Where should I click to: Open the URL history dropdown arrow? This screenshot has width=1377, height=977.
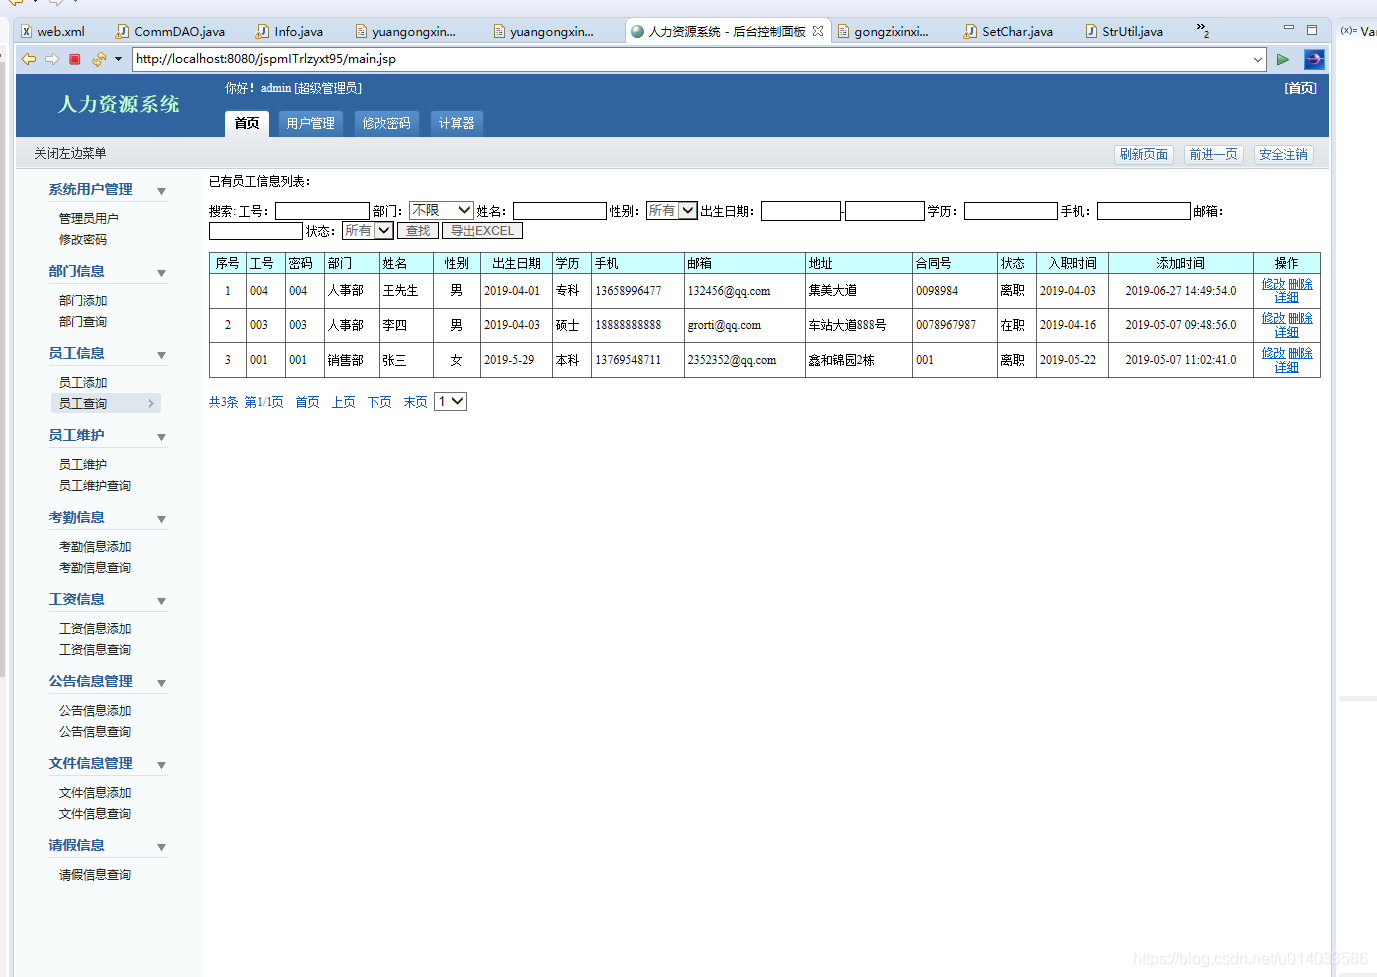[x=1258, y=60]
